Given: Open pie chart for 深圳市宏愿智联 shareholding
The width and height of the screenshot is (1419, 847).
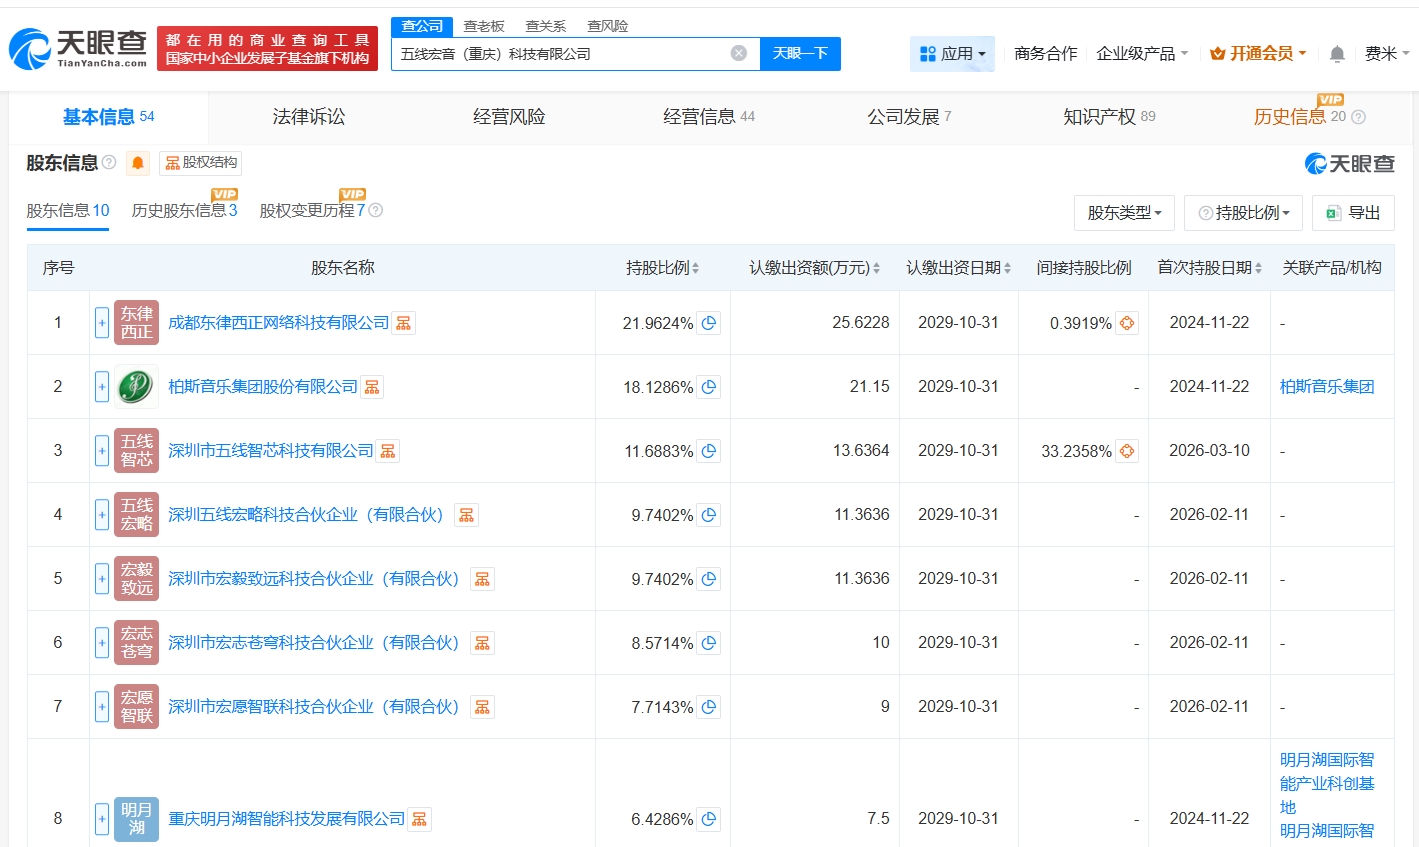Looking at the screenshot, I should point(709,707).
